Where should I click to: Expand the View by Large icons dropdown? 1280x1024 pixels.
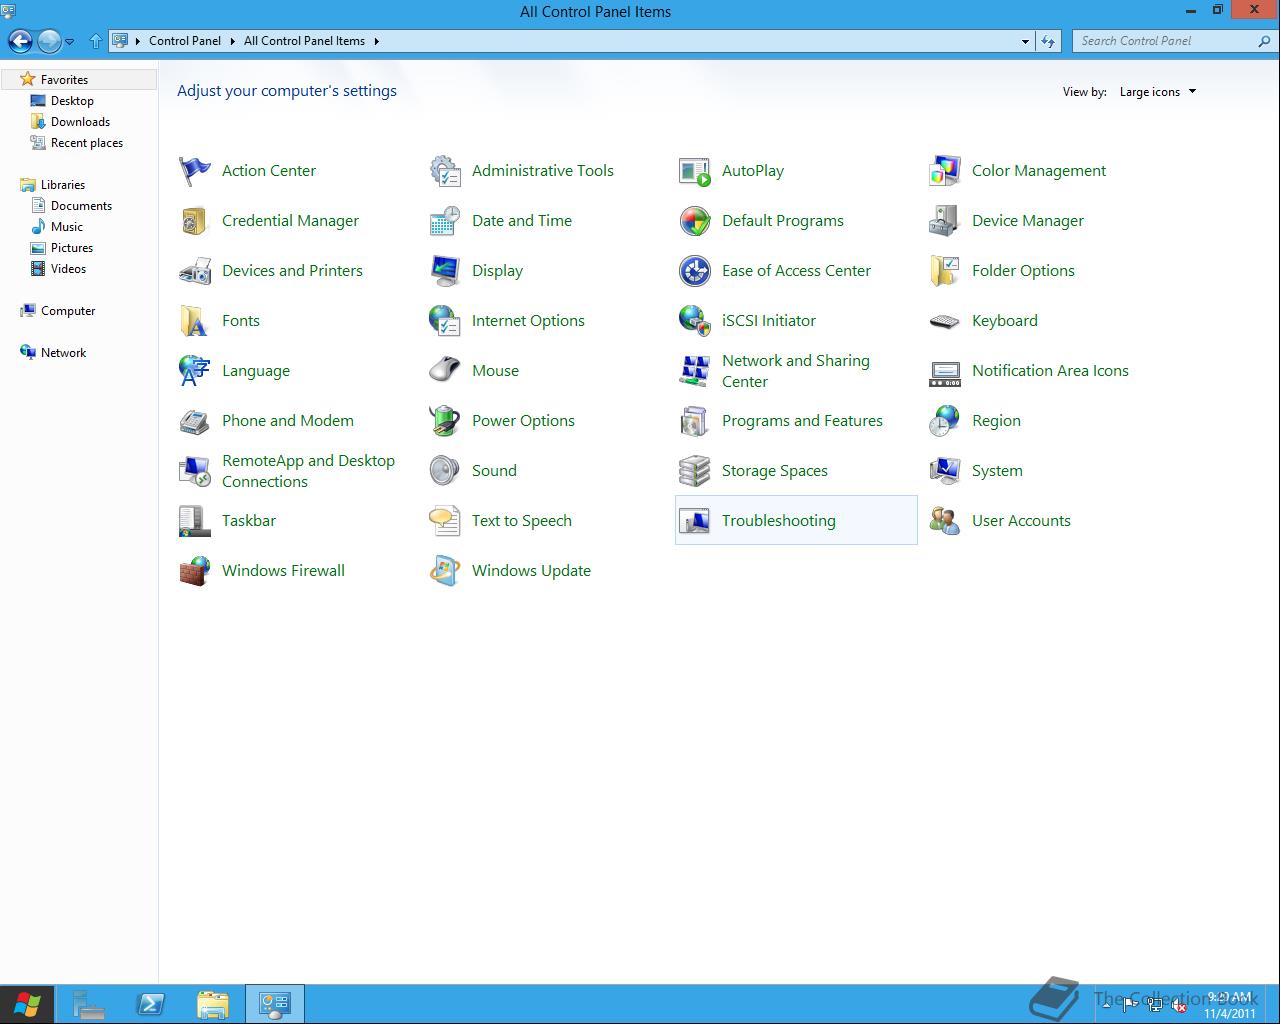point(1158,92)
